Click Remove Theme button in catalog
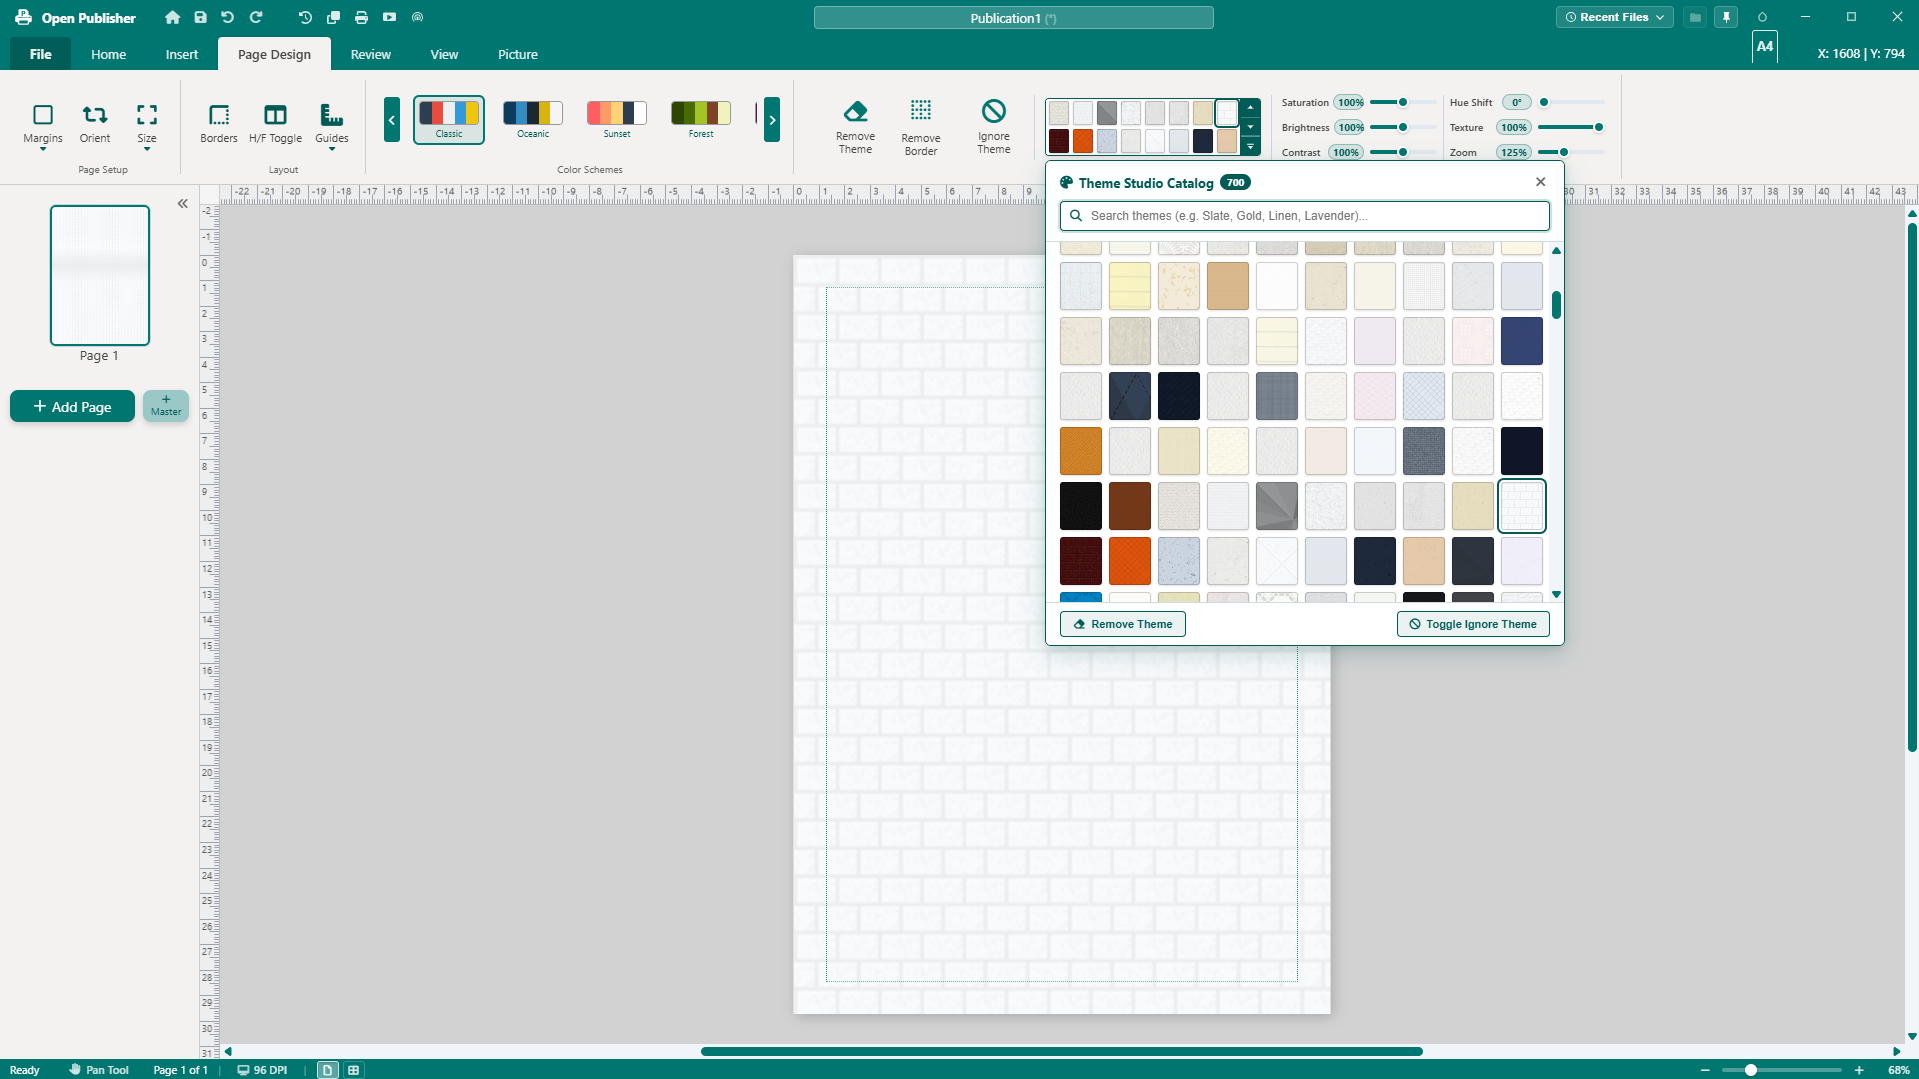The image size is (1919, 1079). (1123, 624)
